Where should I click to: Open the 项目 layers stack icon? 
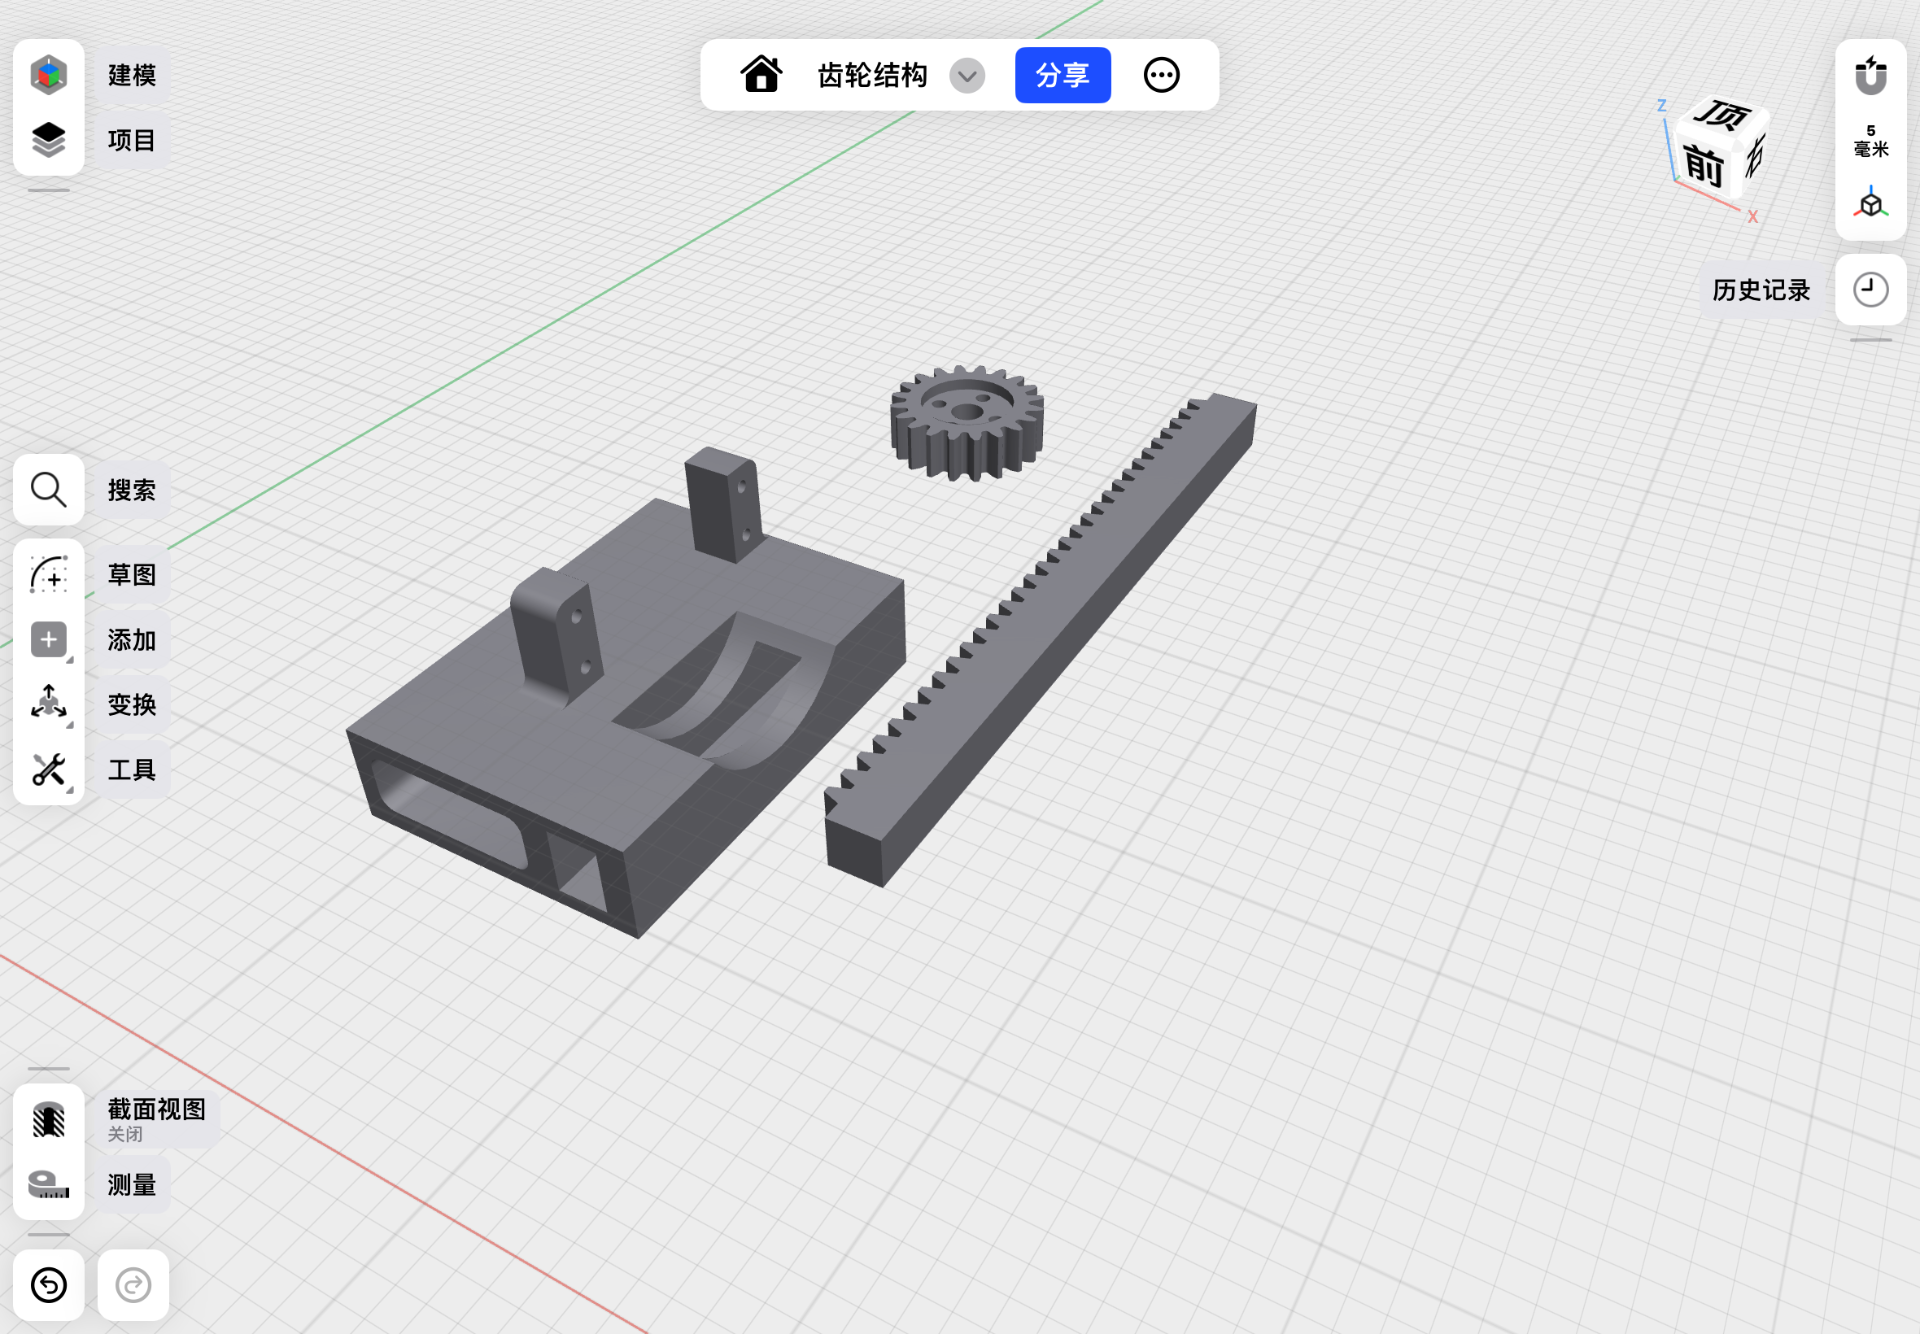(x=48, y=140)
